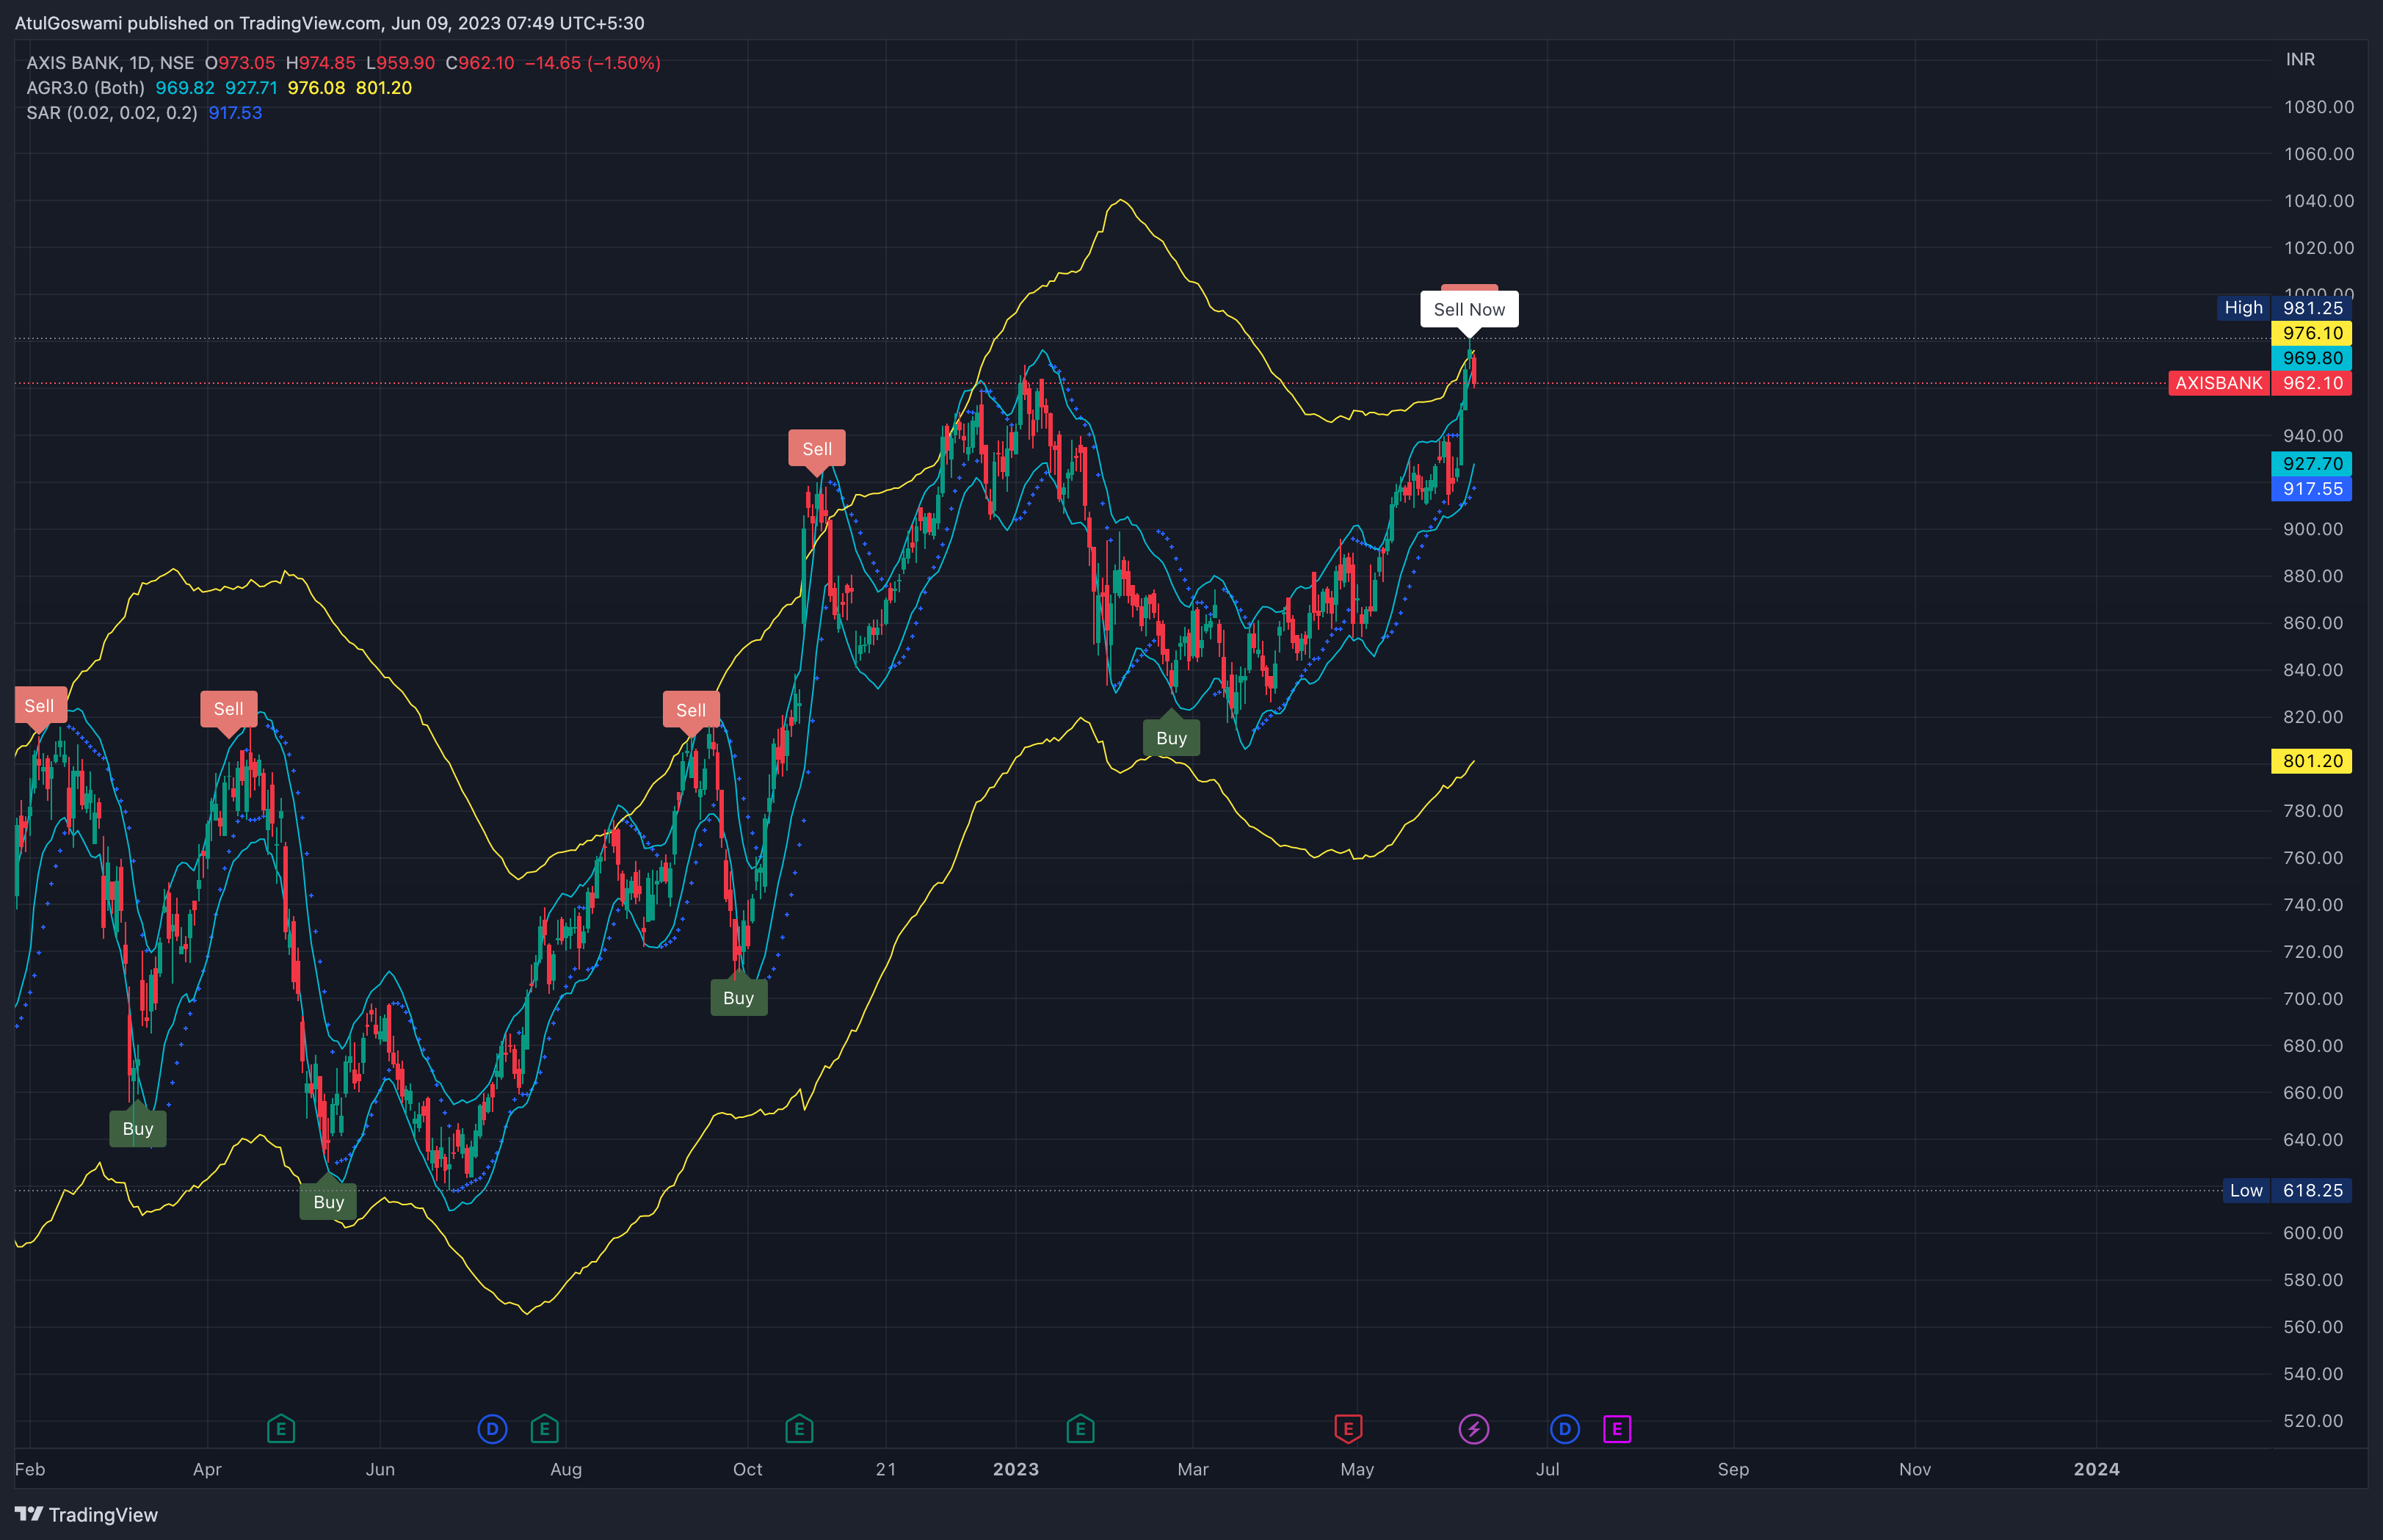Click the magenta E icon after Jul

click(x=1617, y=1429)
